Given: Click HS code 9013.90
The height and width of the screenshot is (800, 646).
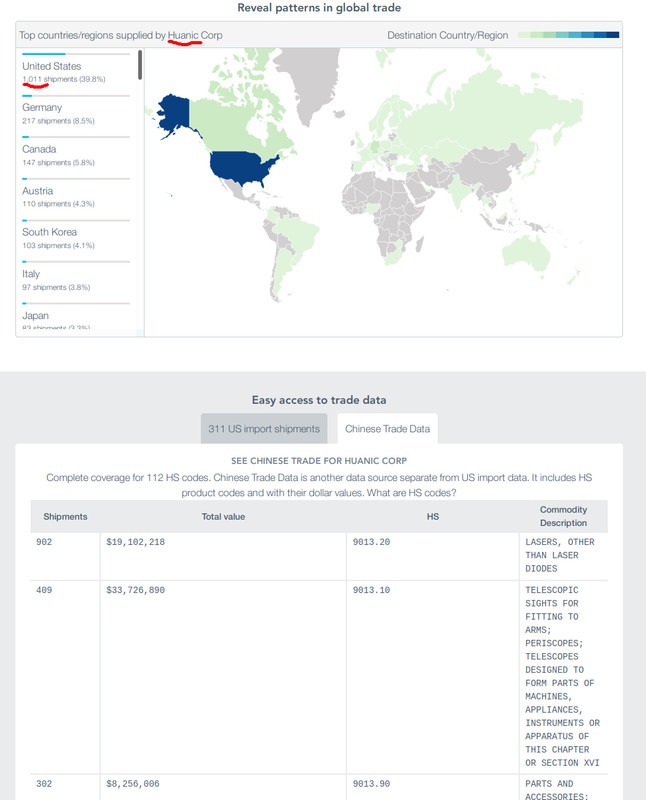Looking at the screenshot, I should (x=371, y=784).
